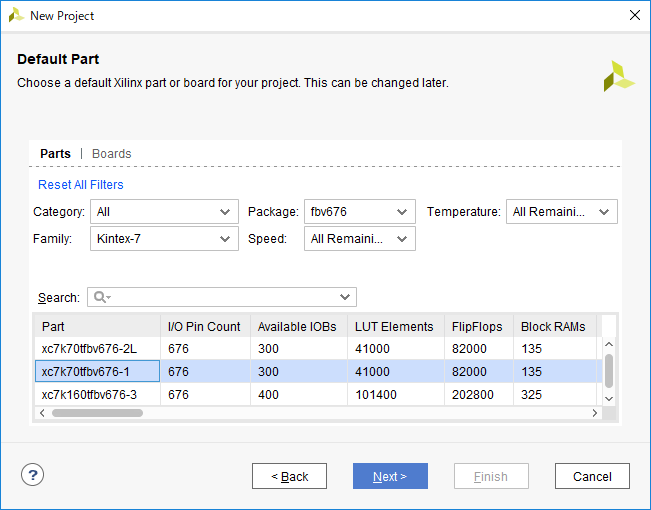Cancel the new project wizard
This screenshot has width=651, height=510.
point(591,477)
